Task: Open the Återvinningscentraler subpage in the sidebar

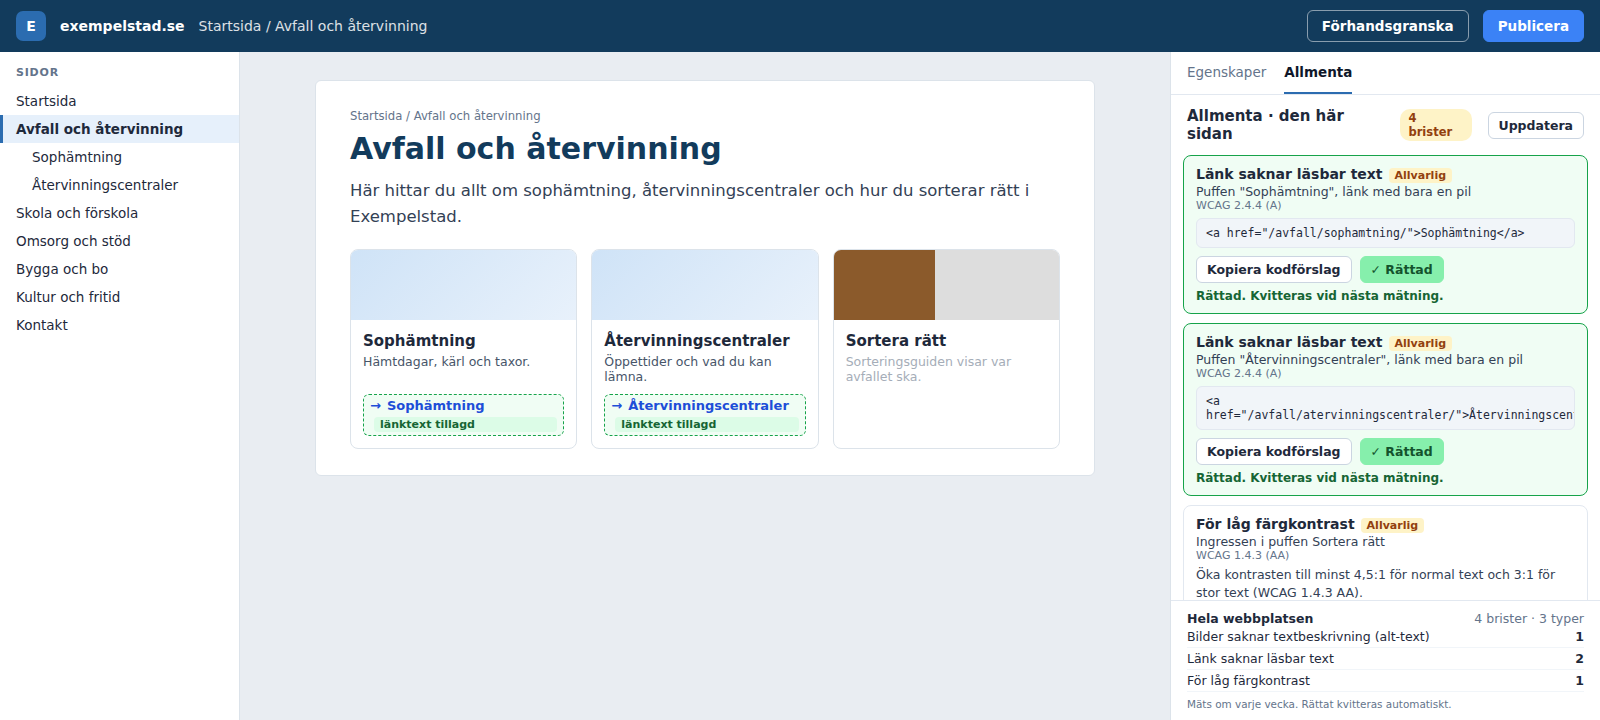Action: coord(119,185)
